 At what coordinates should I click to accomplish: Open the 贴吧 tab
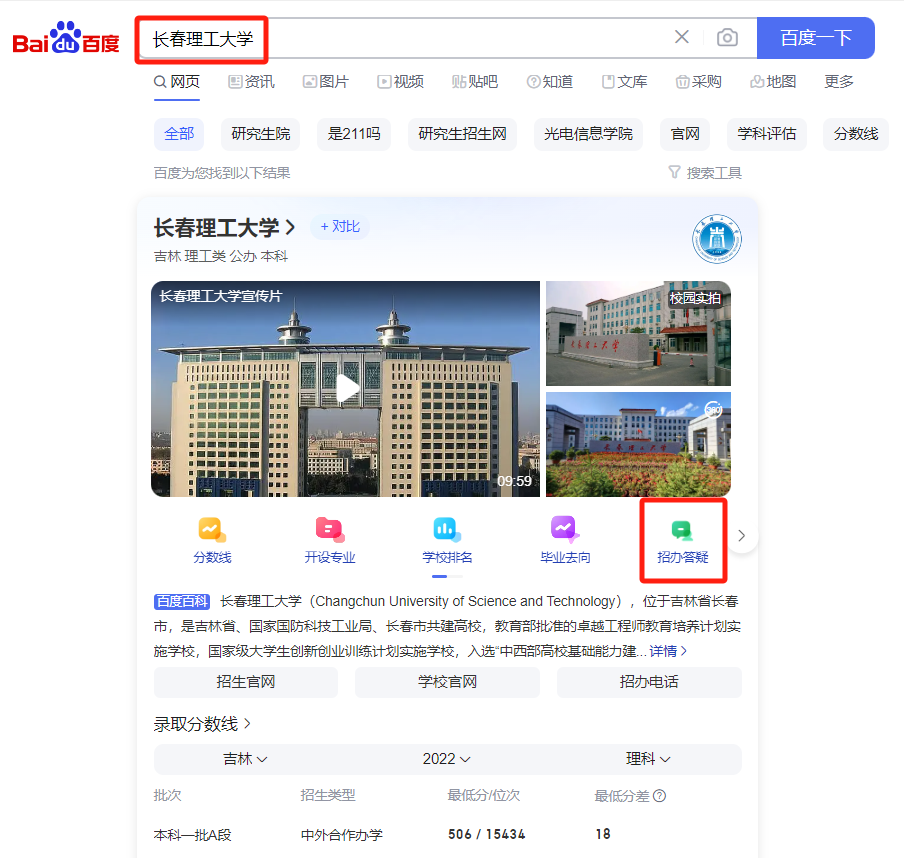[x=475, y=82]
